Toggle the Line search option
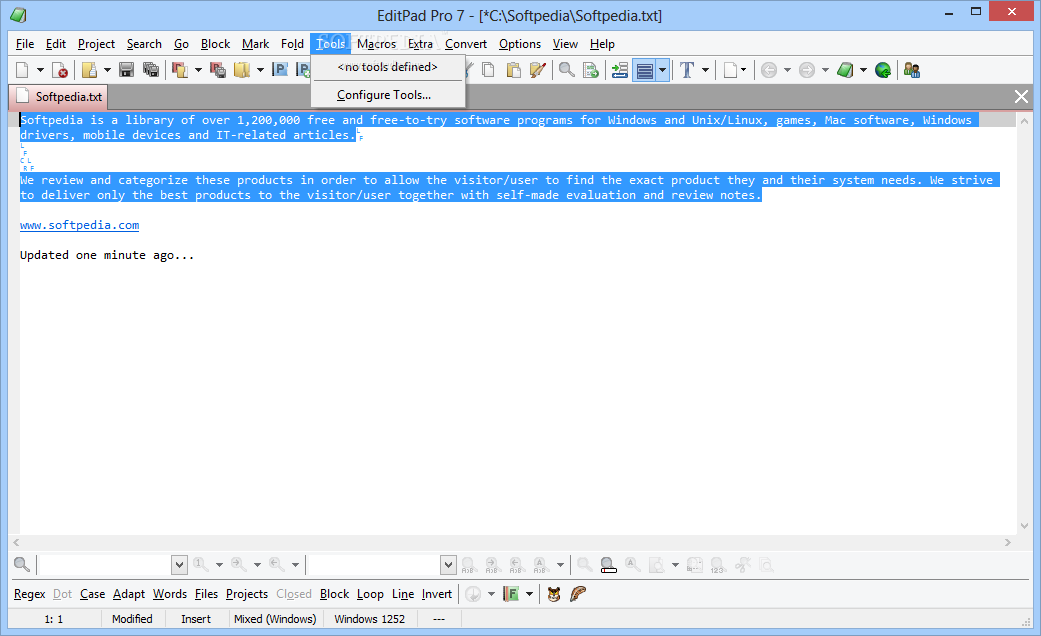 pos(403,594)
